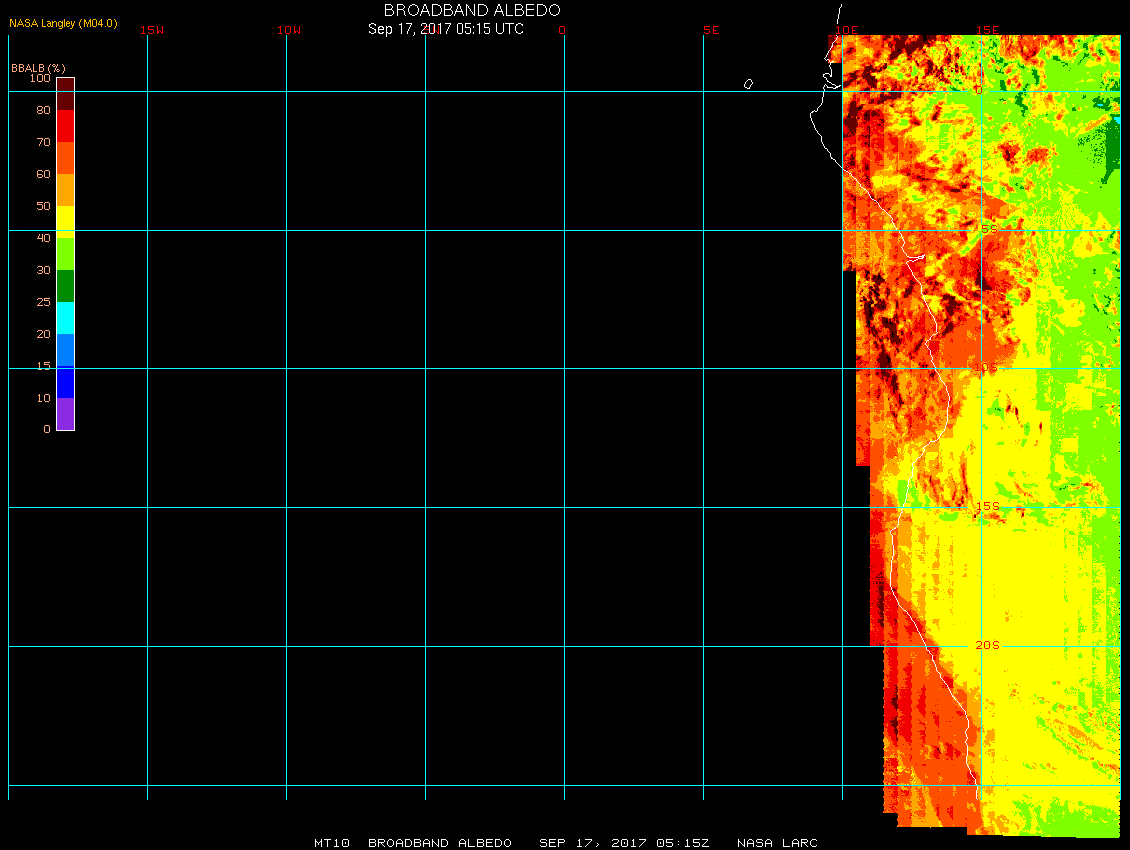
Task: Click the 10S latitude label
Action: 986,368
